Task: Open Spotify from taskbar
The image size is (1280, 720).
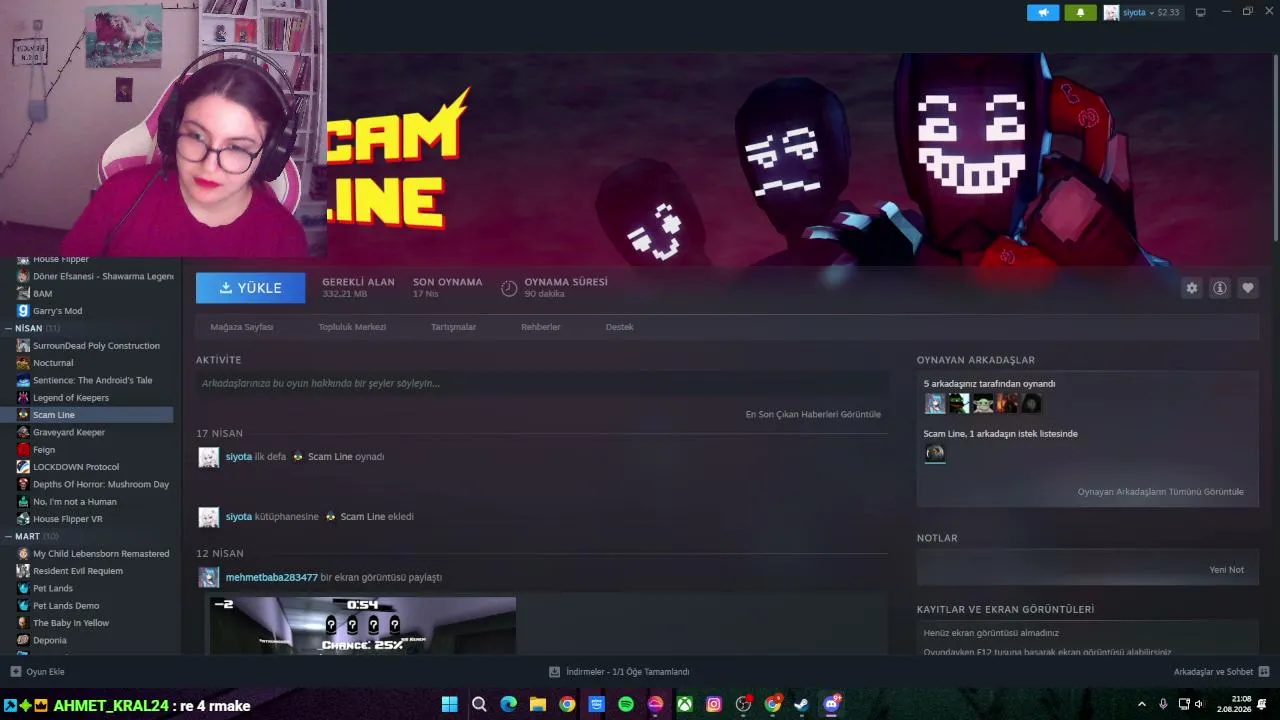Action: click(626, 704)
